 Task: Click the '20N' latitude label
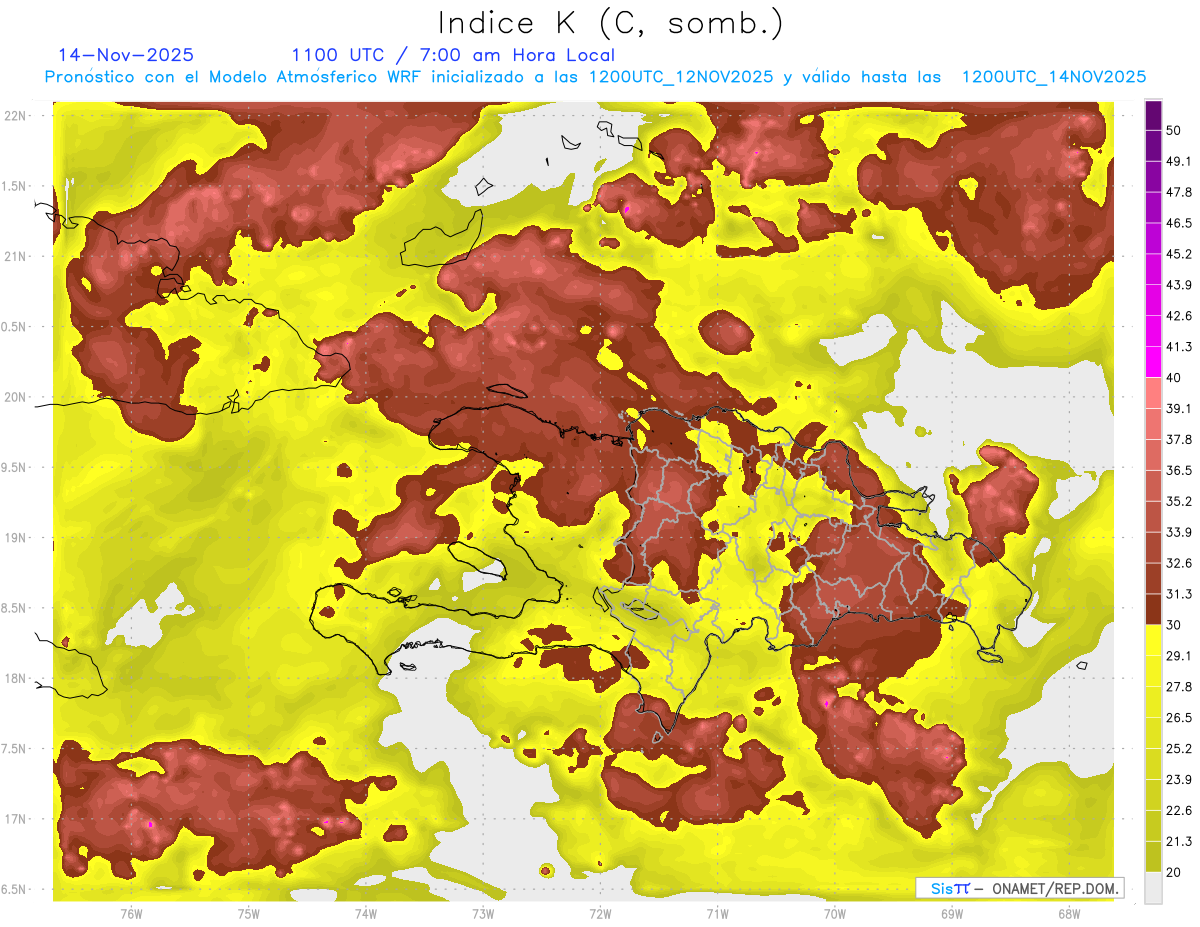click(15, 397)
